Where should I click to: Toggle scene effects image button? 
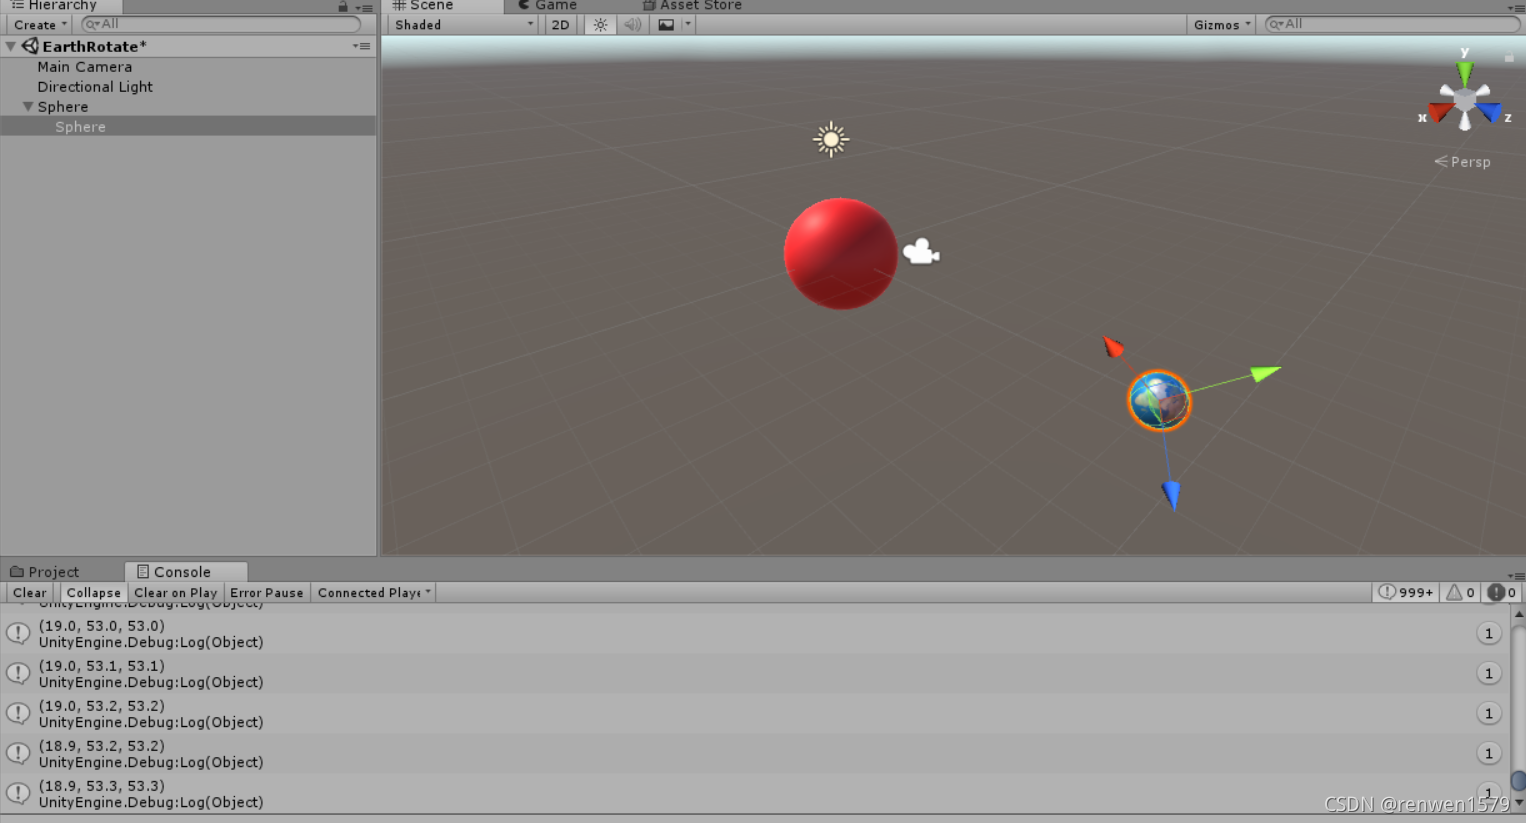coord(666,25)
